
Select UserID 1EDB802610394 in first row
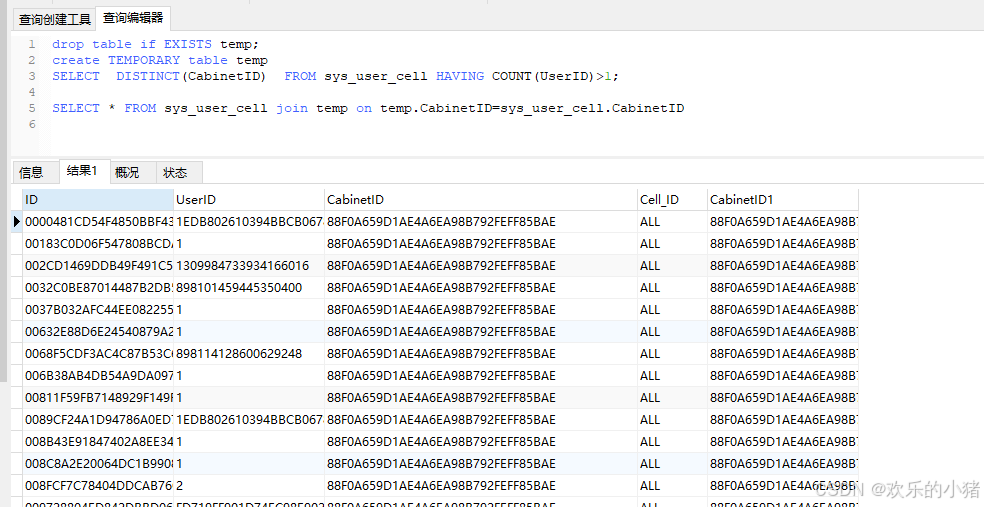249,221
